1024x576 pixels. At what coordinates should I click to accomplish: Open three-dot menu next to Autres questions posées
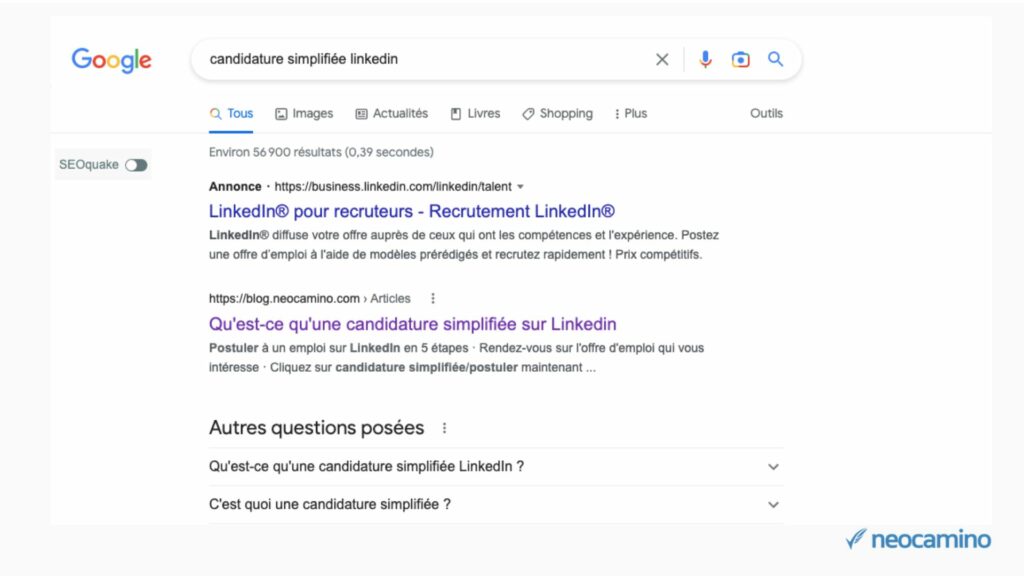444,428
